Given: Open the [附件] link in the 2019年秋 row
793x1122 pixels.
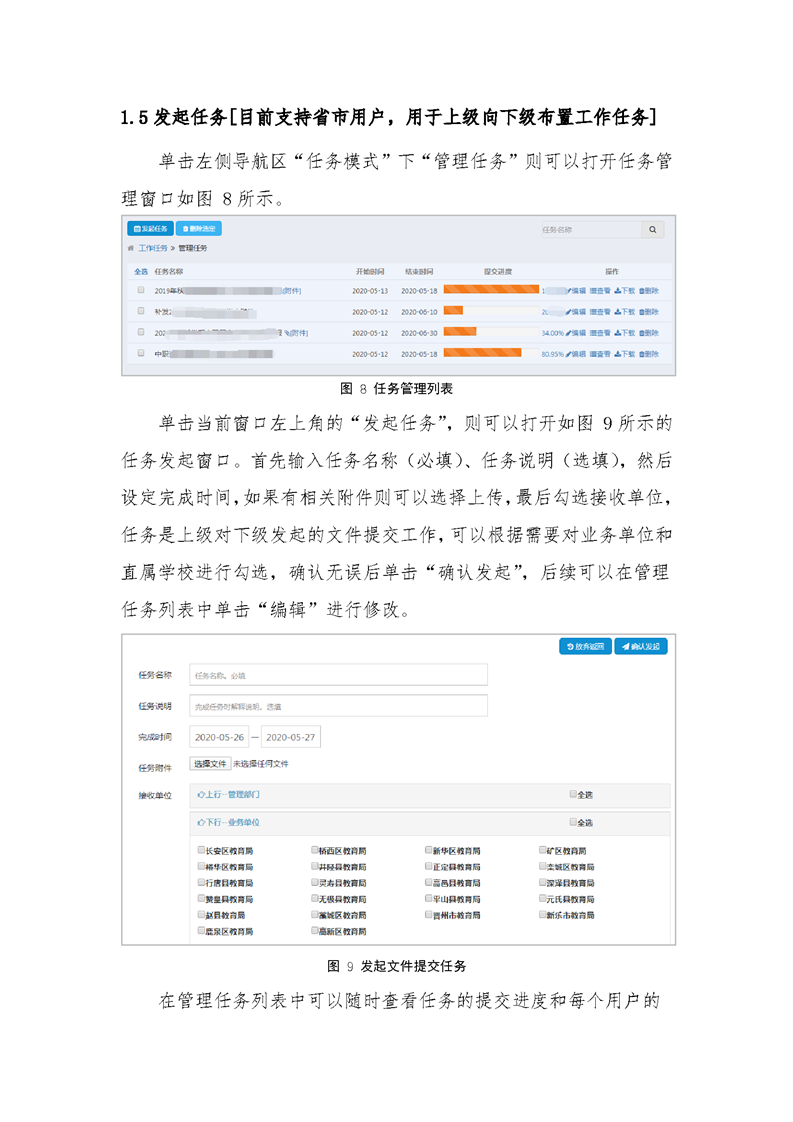Looking at the screenshot, I should pos(291,291).
